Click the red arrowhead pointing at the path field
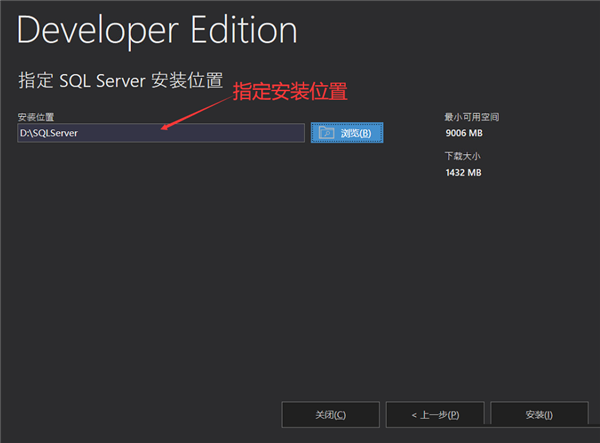The height and width of the screenshot is (443, 600). tap(166, 127)
